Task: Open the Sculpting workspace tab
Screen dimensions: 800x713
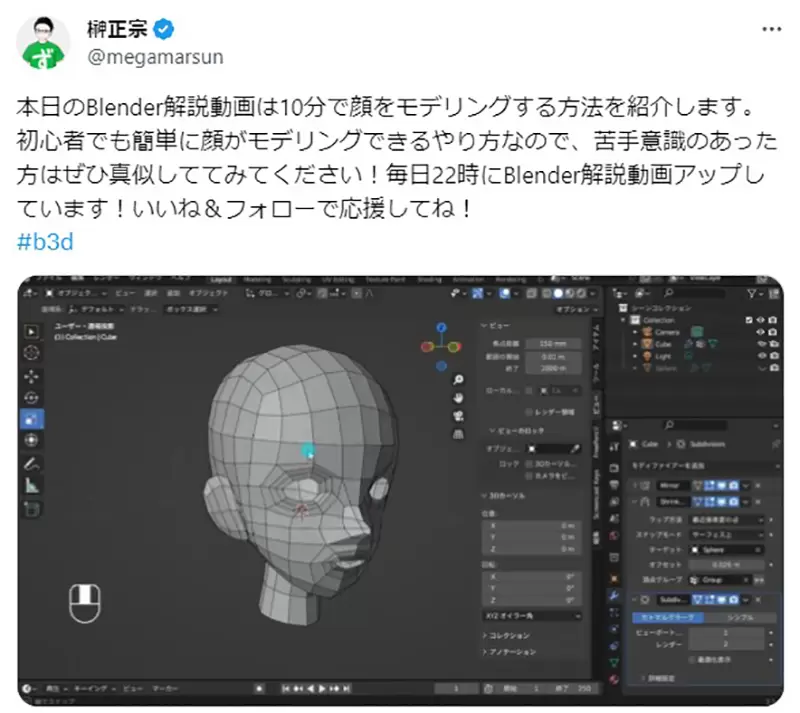Action: pyautogui.click(x=296, y=280)
